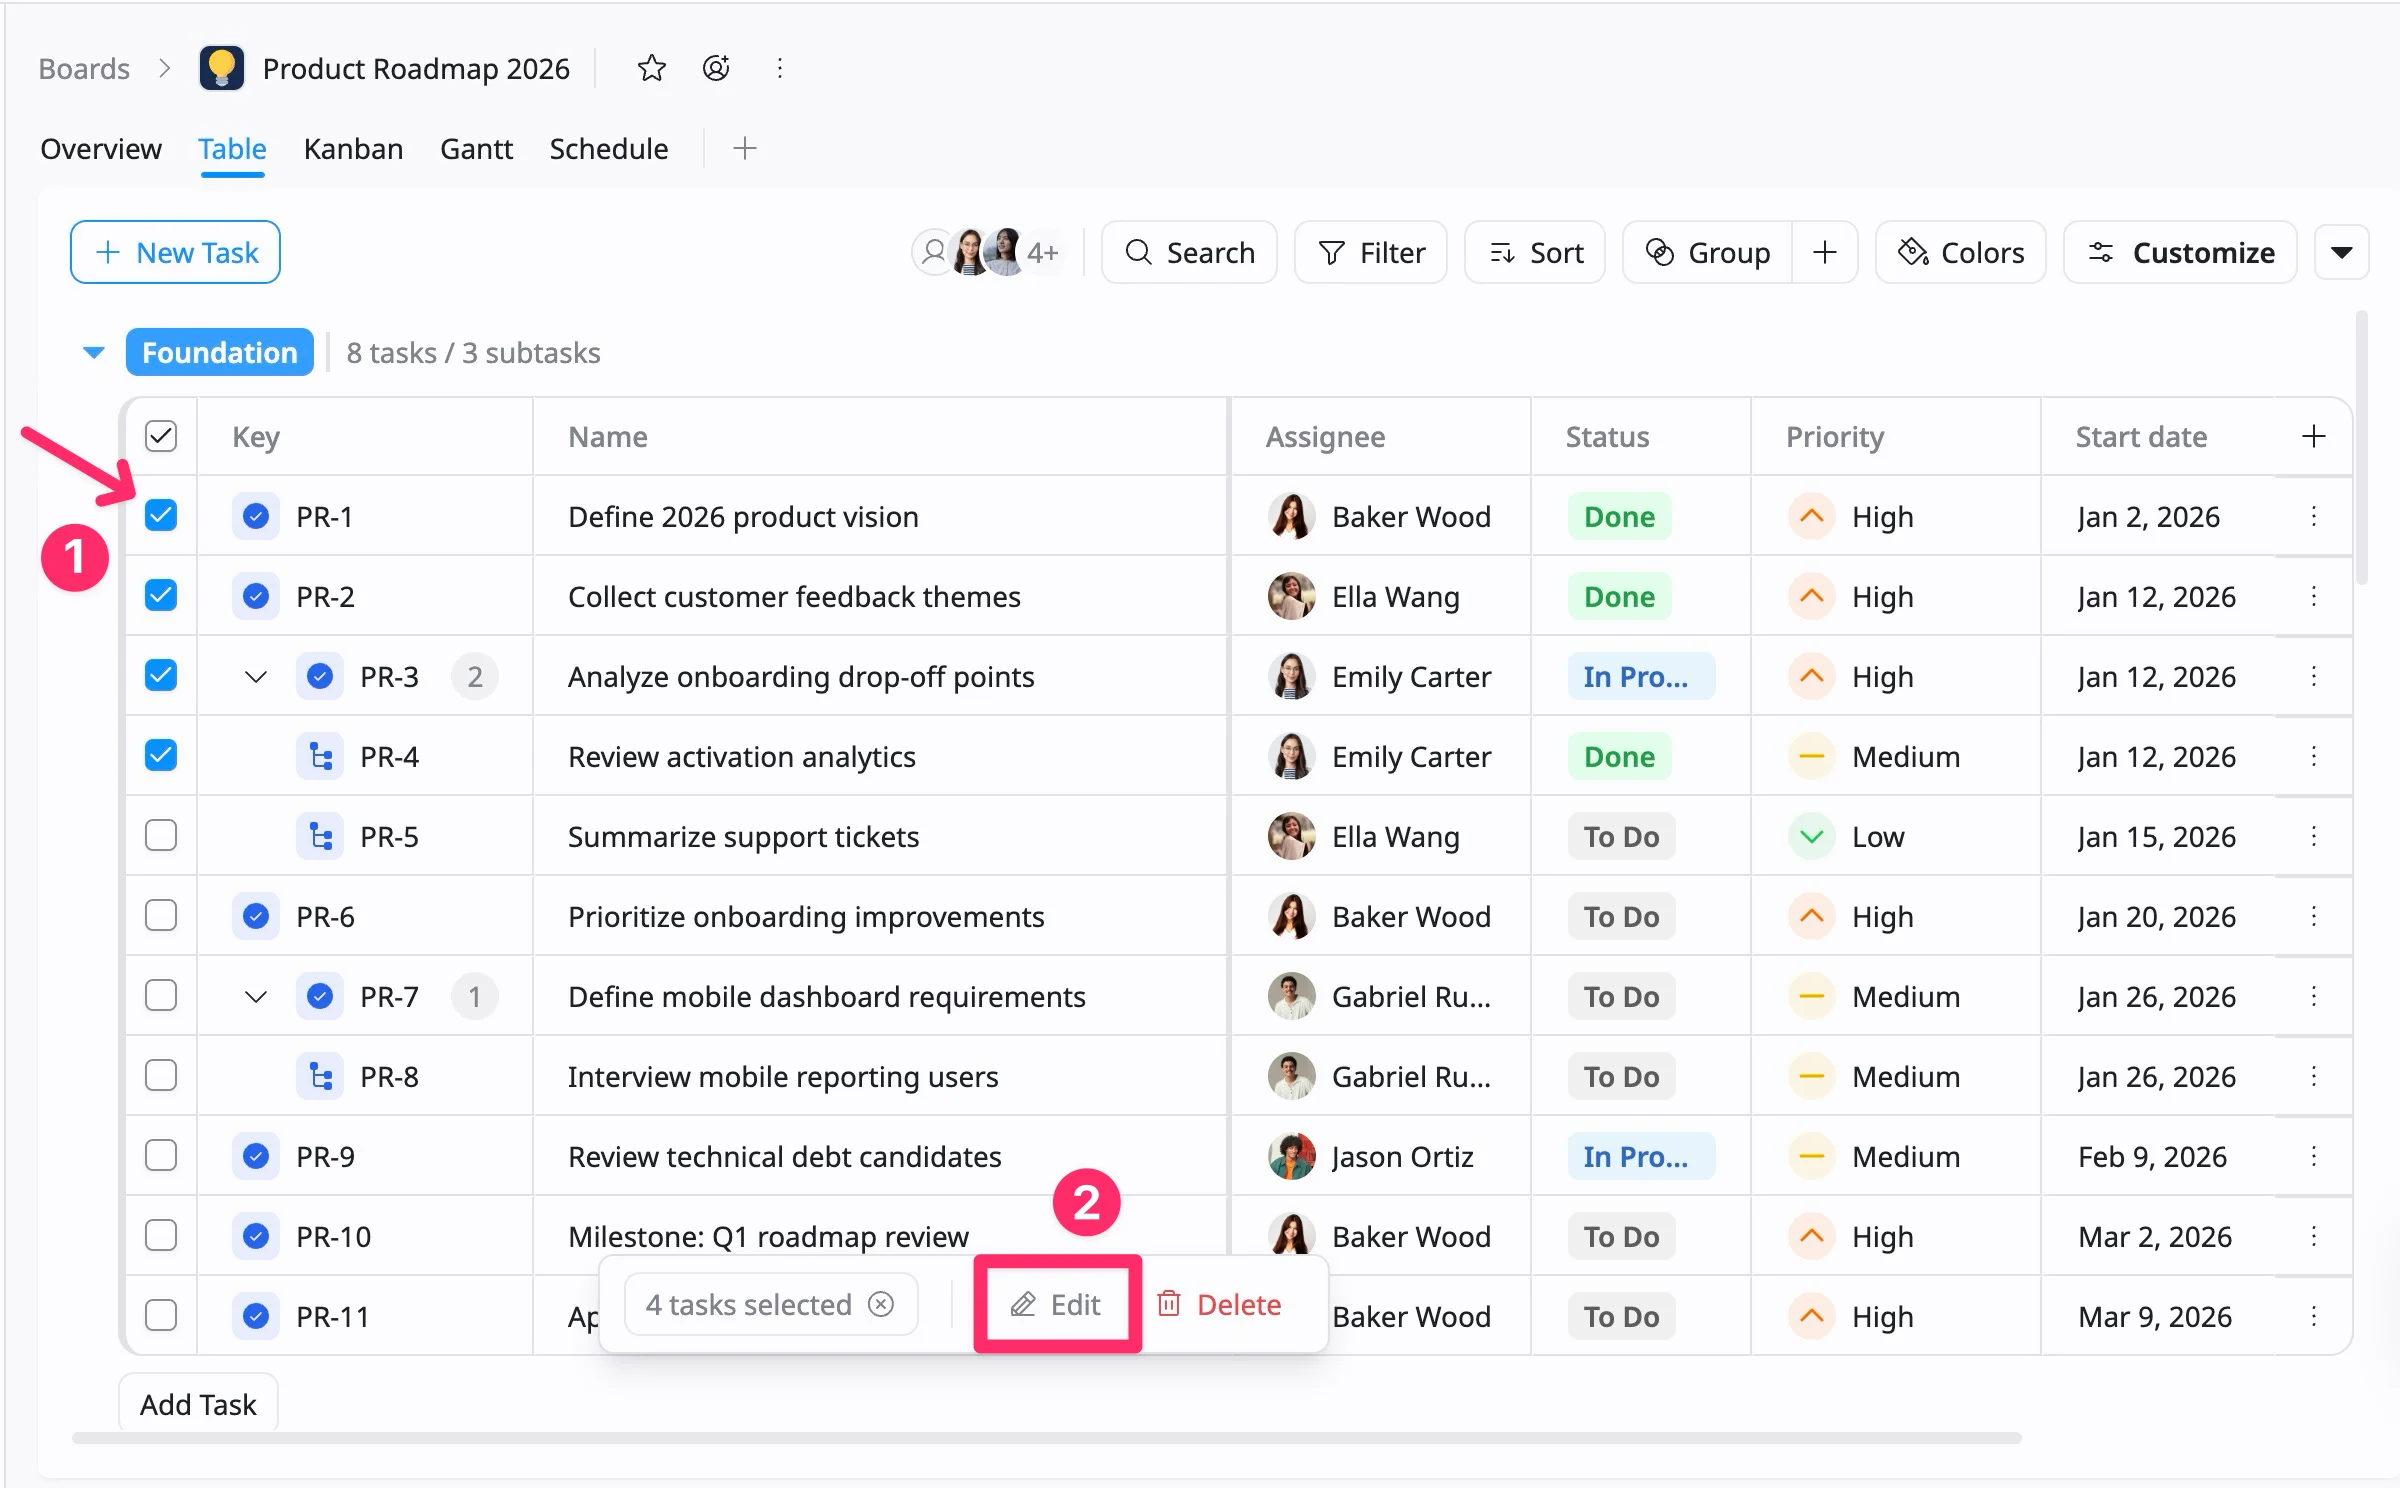Open the Gantt tab

tap(476, 148)
